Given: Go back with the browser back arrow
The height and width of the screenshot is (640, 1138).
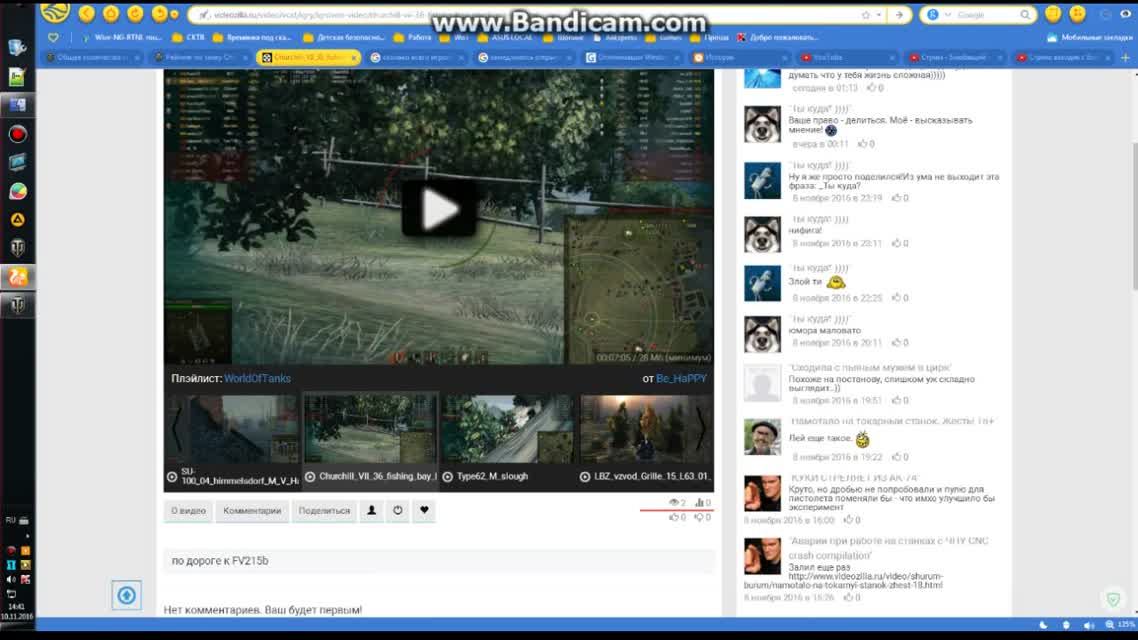Looking at the screenshot, I should coord(86,14).
